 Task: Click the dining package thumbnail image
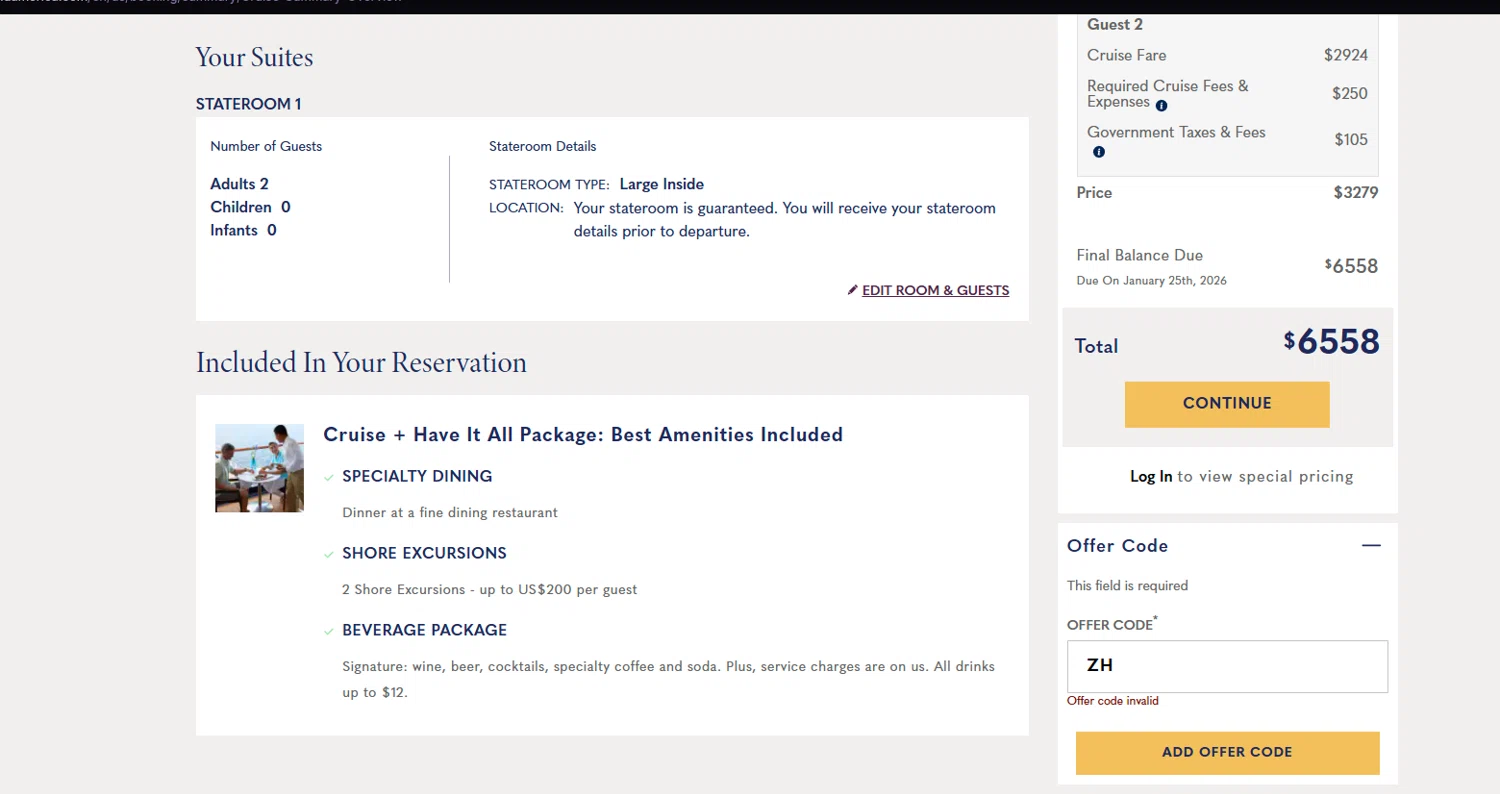click(260, 468)
